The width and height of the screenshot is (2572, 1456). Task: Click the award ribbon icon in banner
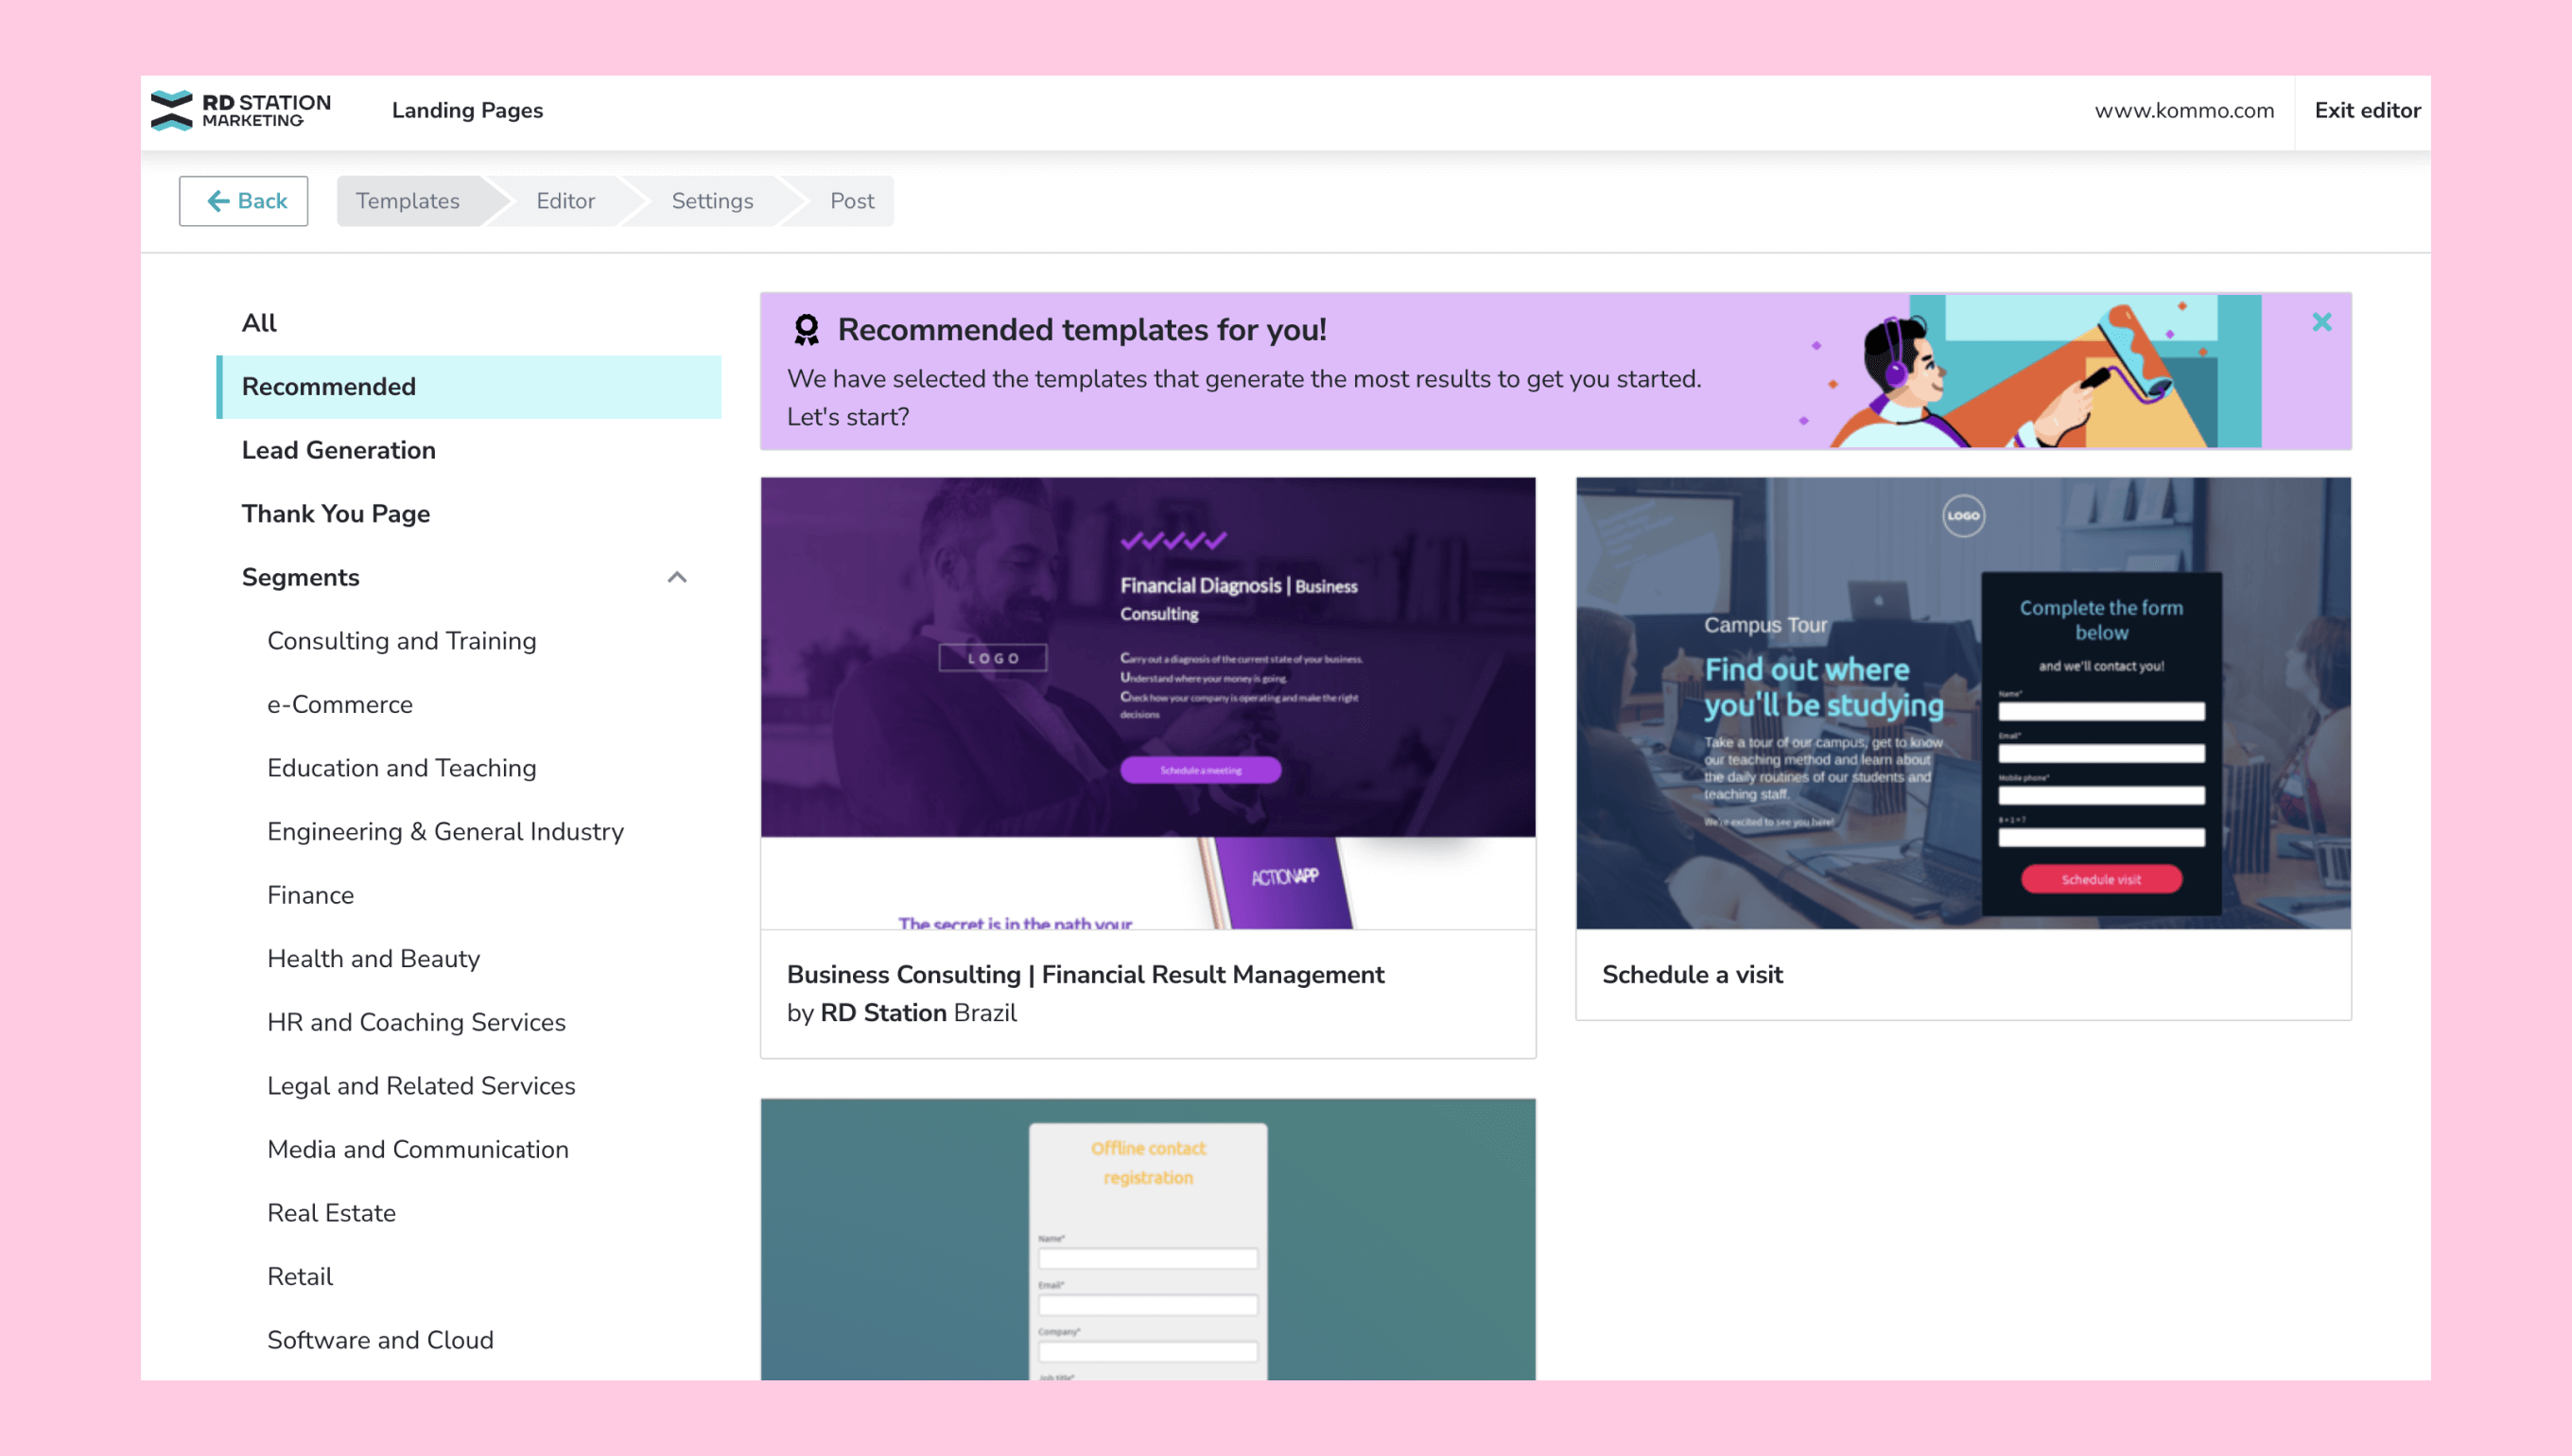(x=806, y=329)
